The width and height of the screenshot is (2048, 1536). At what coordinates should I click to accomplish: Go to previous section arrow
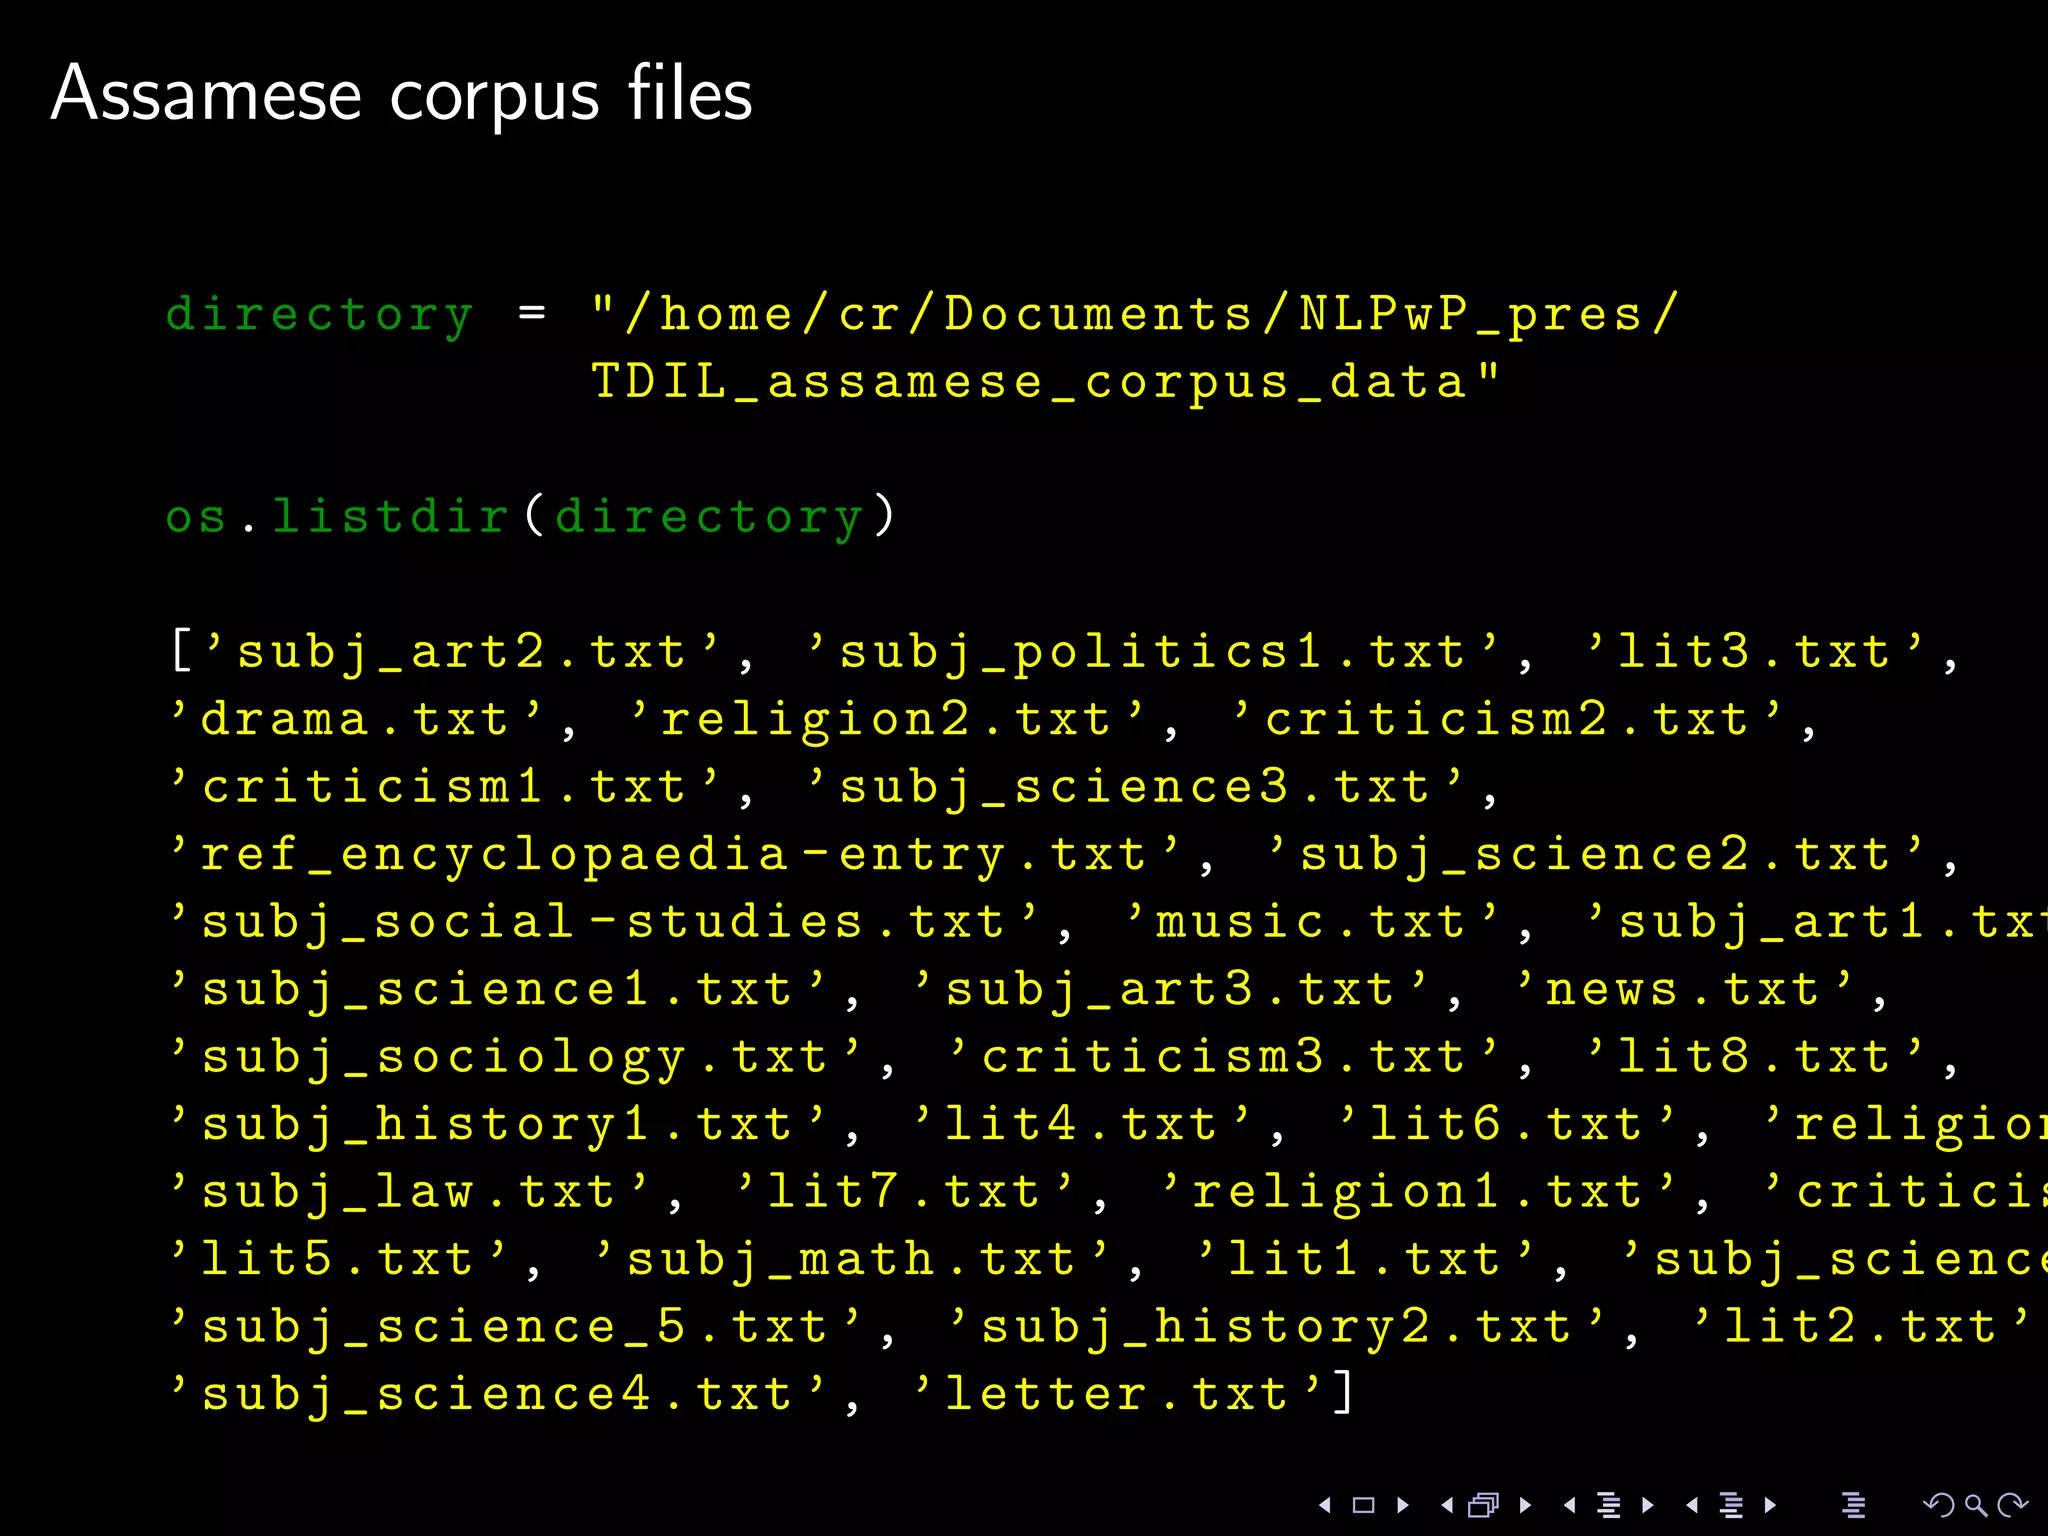(x=1692, y=1505)
